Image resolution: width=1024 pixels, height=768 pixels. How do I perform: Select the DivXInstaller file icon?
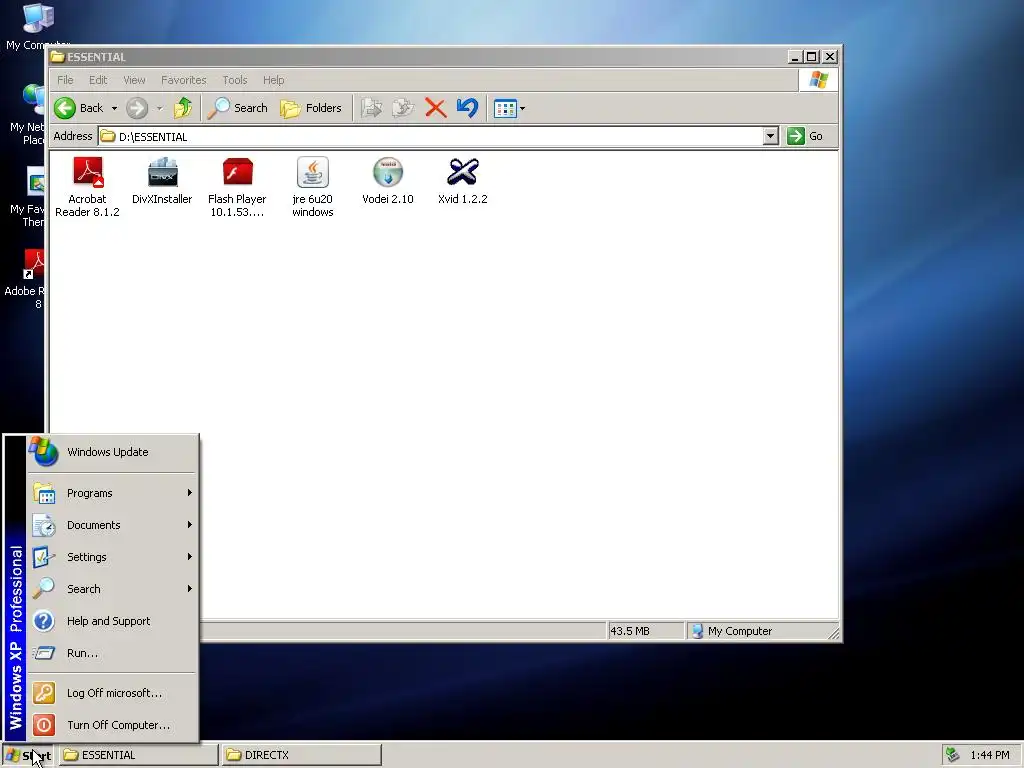point(163,172)
